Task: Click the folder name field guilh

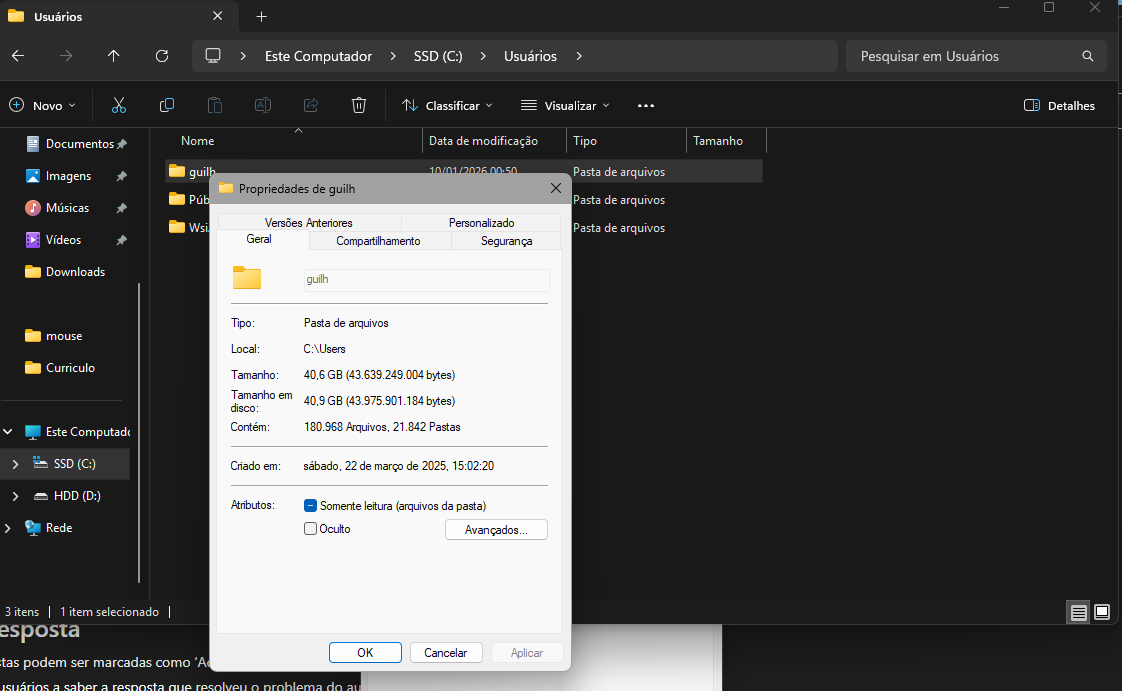Action: tap(426, 280)
